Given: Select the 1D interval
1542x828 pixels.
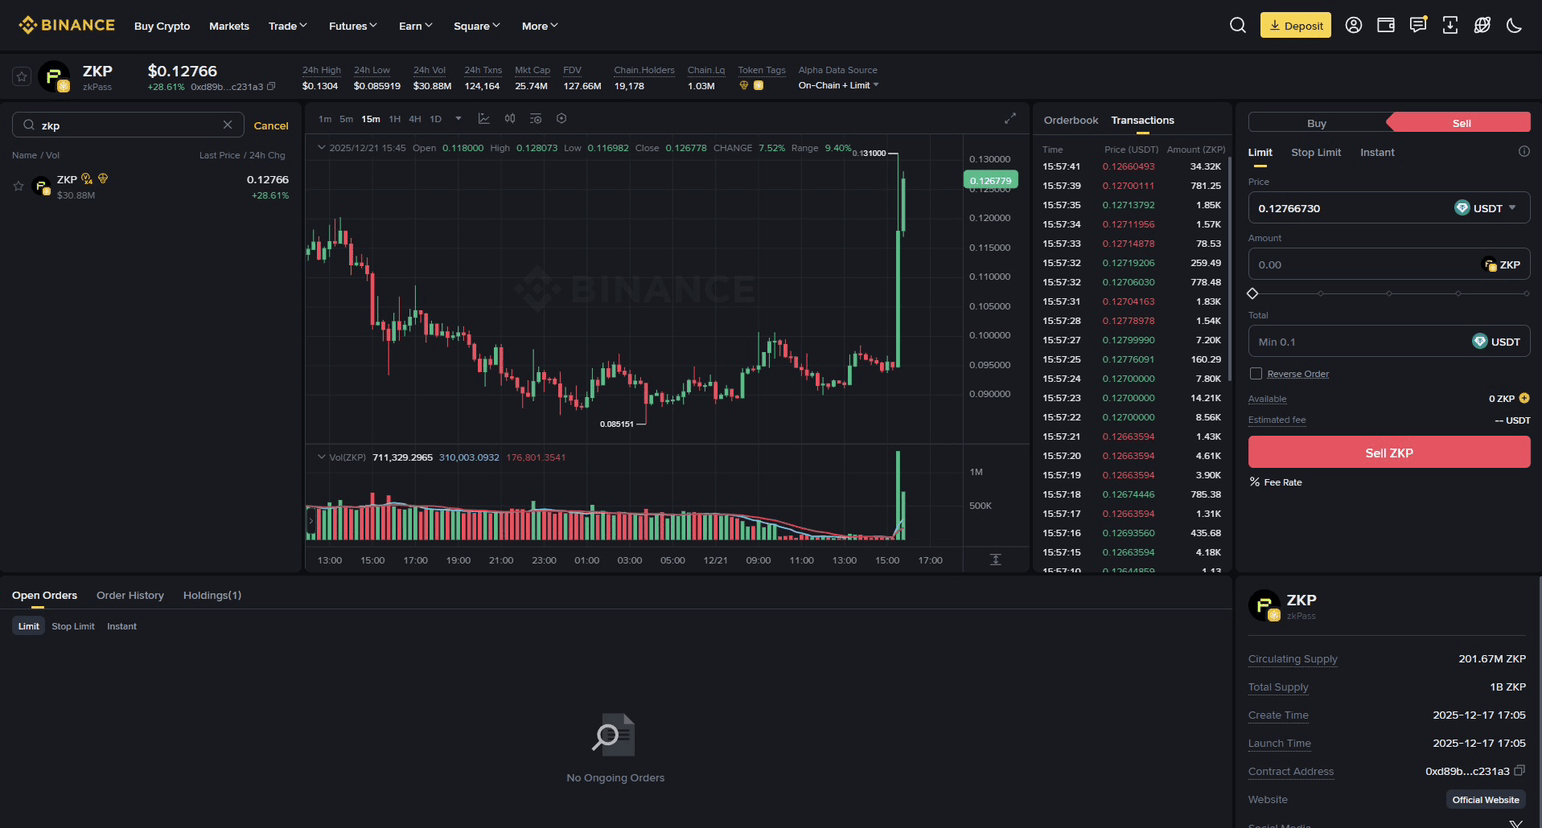Looking at the screenshot, I should pyautogui.click(x=435, y=119).
